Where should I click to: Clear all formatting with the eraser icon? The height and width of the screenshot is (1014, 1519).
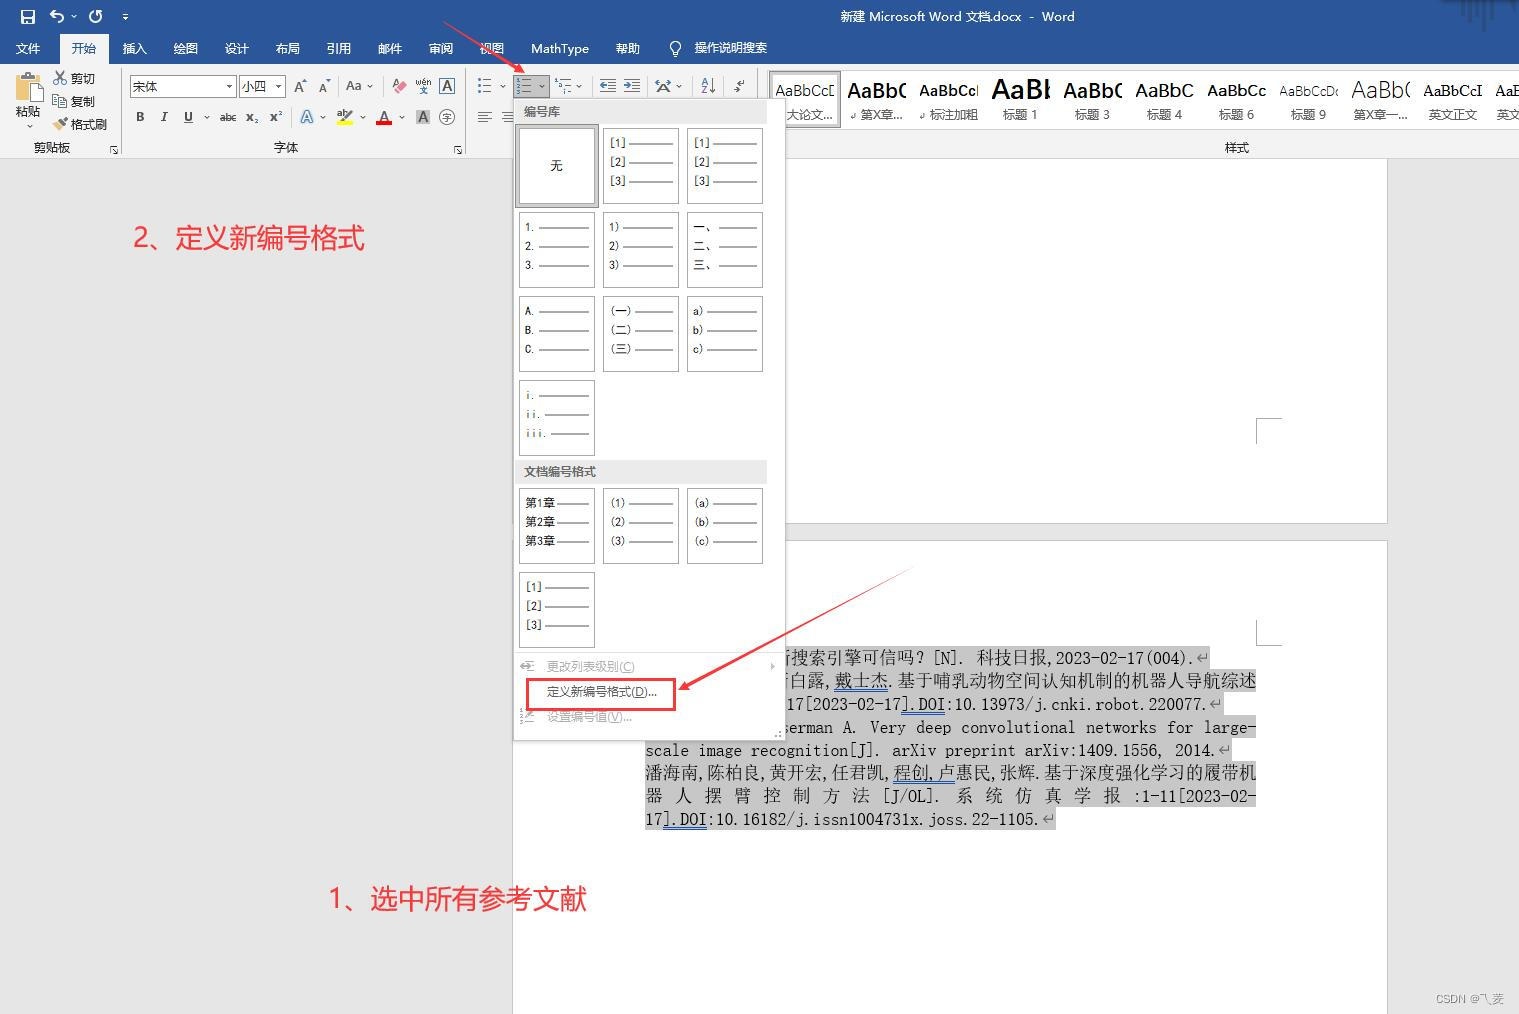pyautogui.click(x=399, y=86)
